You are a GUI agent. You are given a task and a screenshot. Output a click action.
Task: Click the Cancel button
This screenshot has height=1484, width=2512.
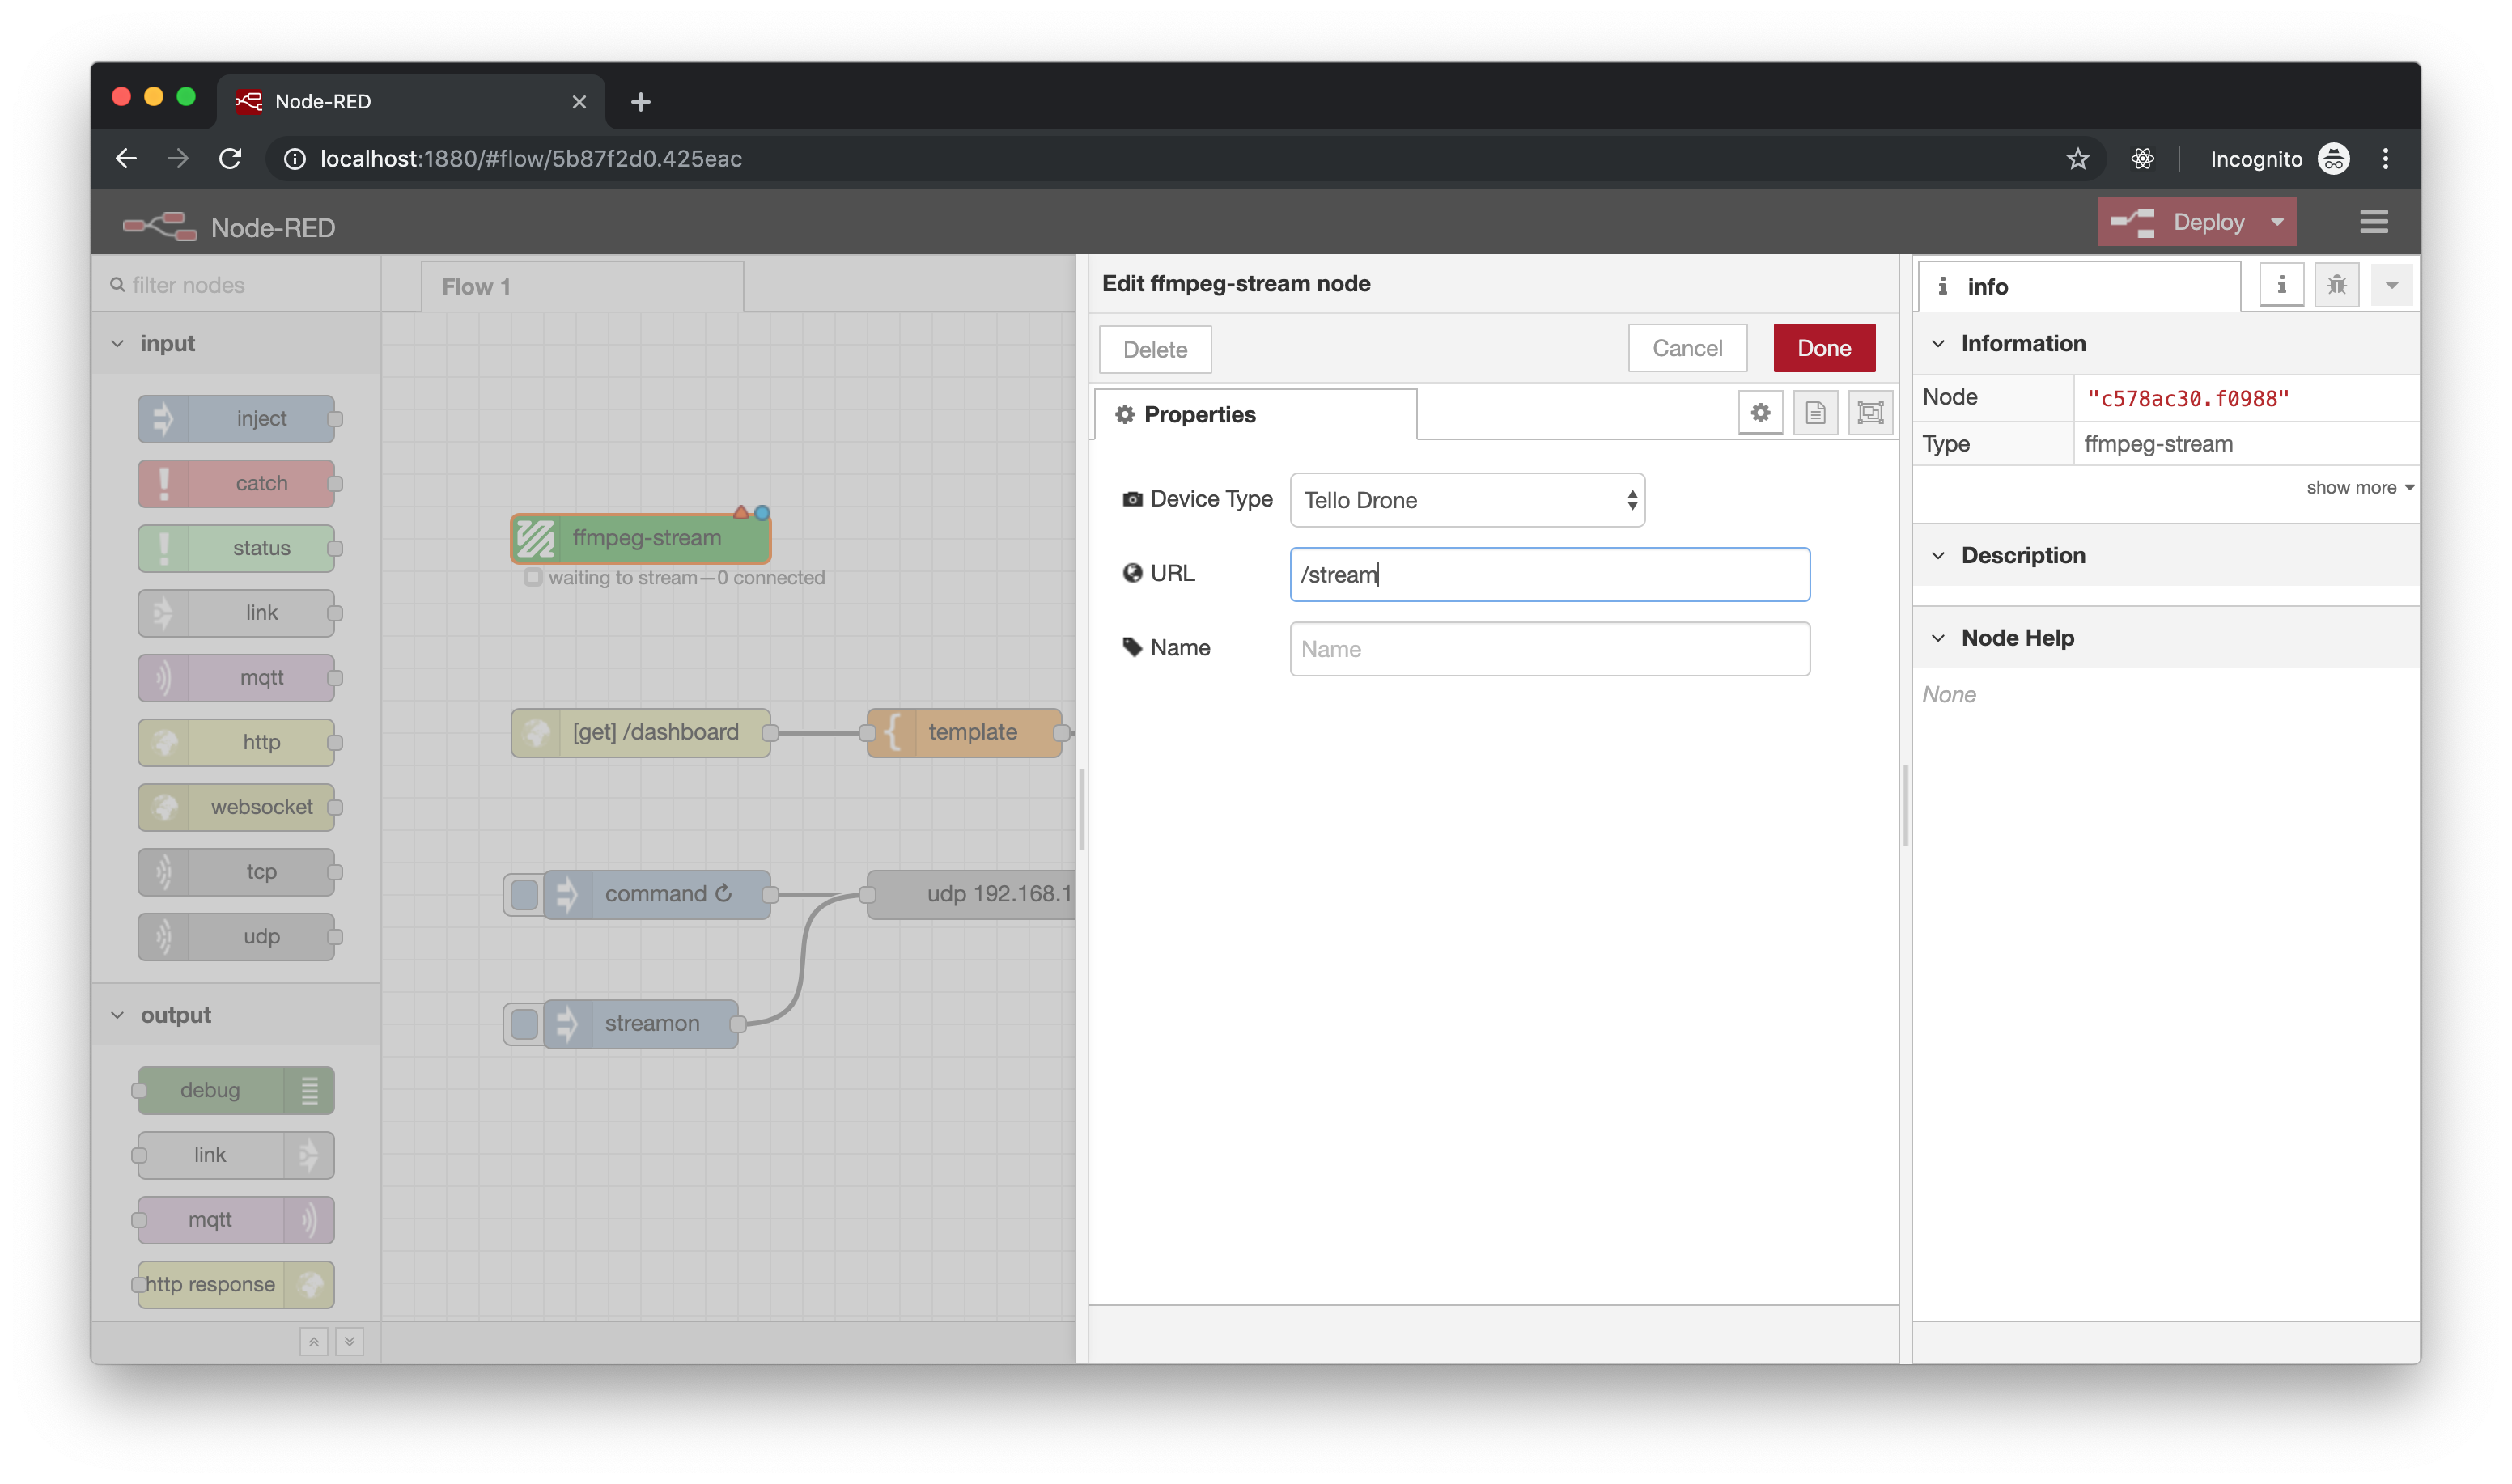[x=1686, y=348]
